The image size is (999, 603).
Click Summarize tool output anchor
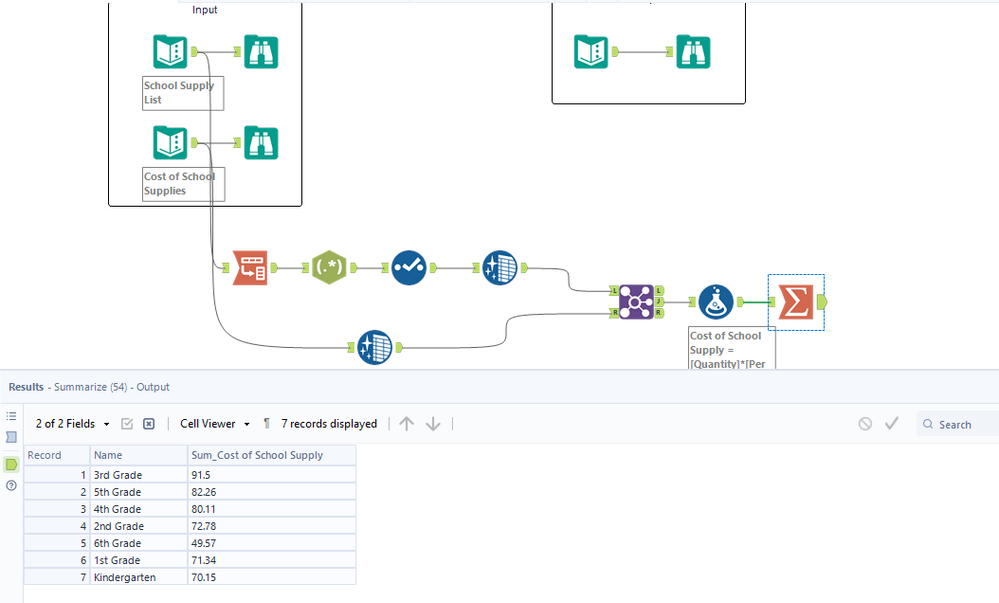click(x=822, y=302)
